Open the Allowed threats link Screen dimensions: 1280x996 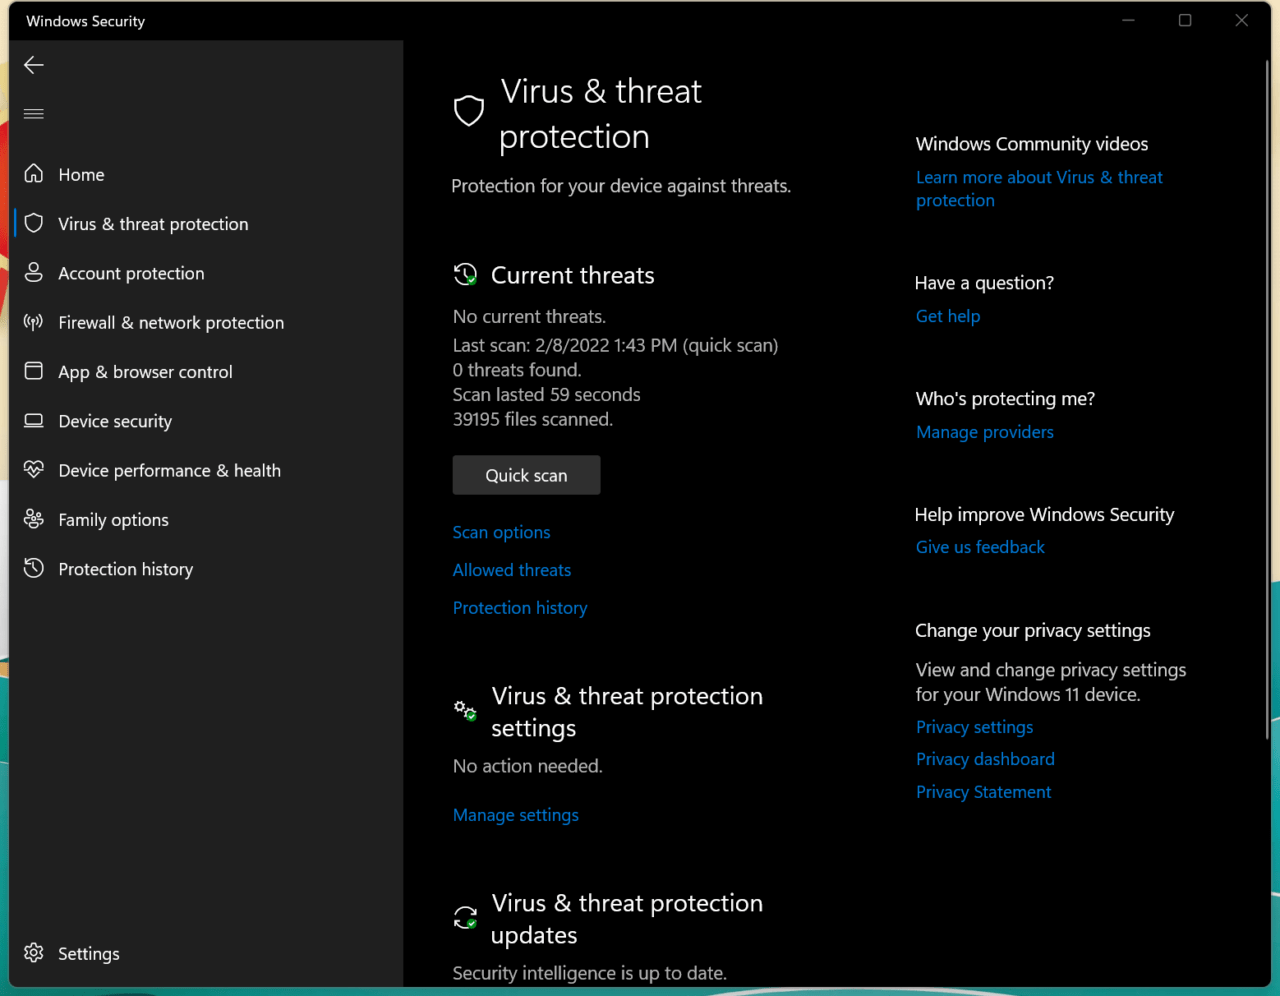pos(511,570)
